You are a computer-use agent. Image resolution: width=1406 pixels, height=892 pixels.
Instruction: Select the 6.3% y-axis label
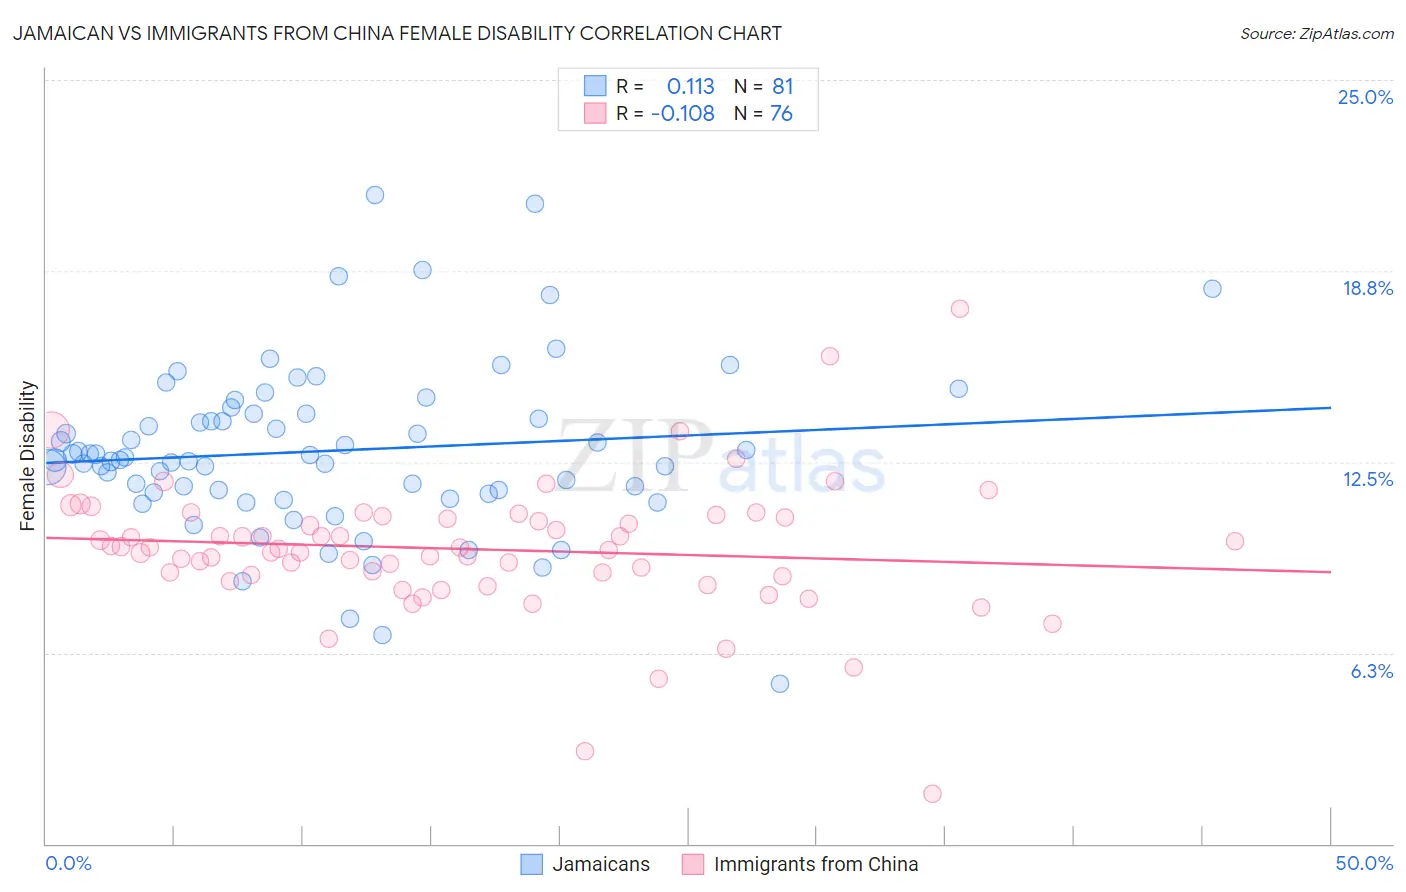pos(1371,671)
